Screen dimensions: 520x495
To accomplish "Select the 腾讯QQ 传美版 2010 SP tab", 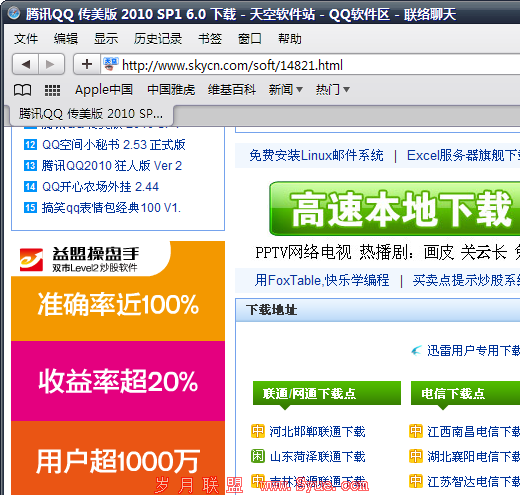I will [x=91, y=114].
